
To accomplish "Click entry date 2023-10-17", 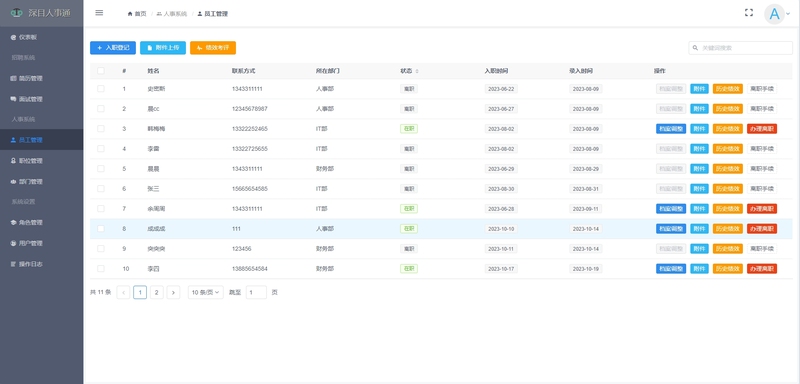I will (501, 268).
